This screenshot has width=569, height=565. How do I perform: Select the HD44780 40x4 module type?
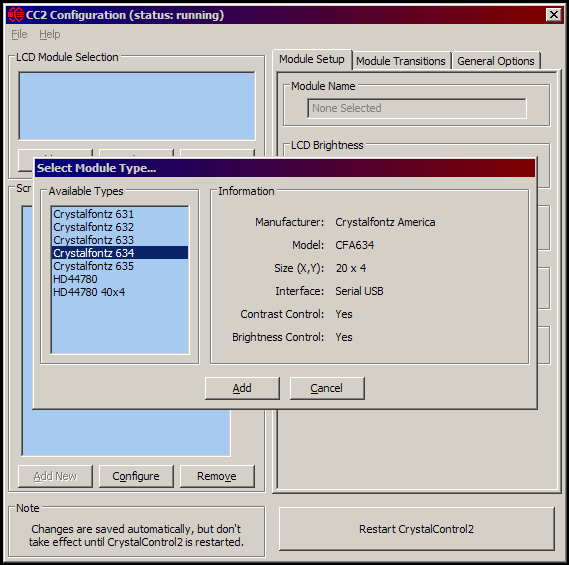[x=120, y=292]
